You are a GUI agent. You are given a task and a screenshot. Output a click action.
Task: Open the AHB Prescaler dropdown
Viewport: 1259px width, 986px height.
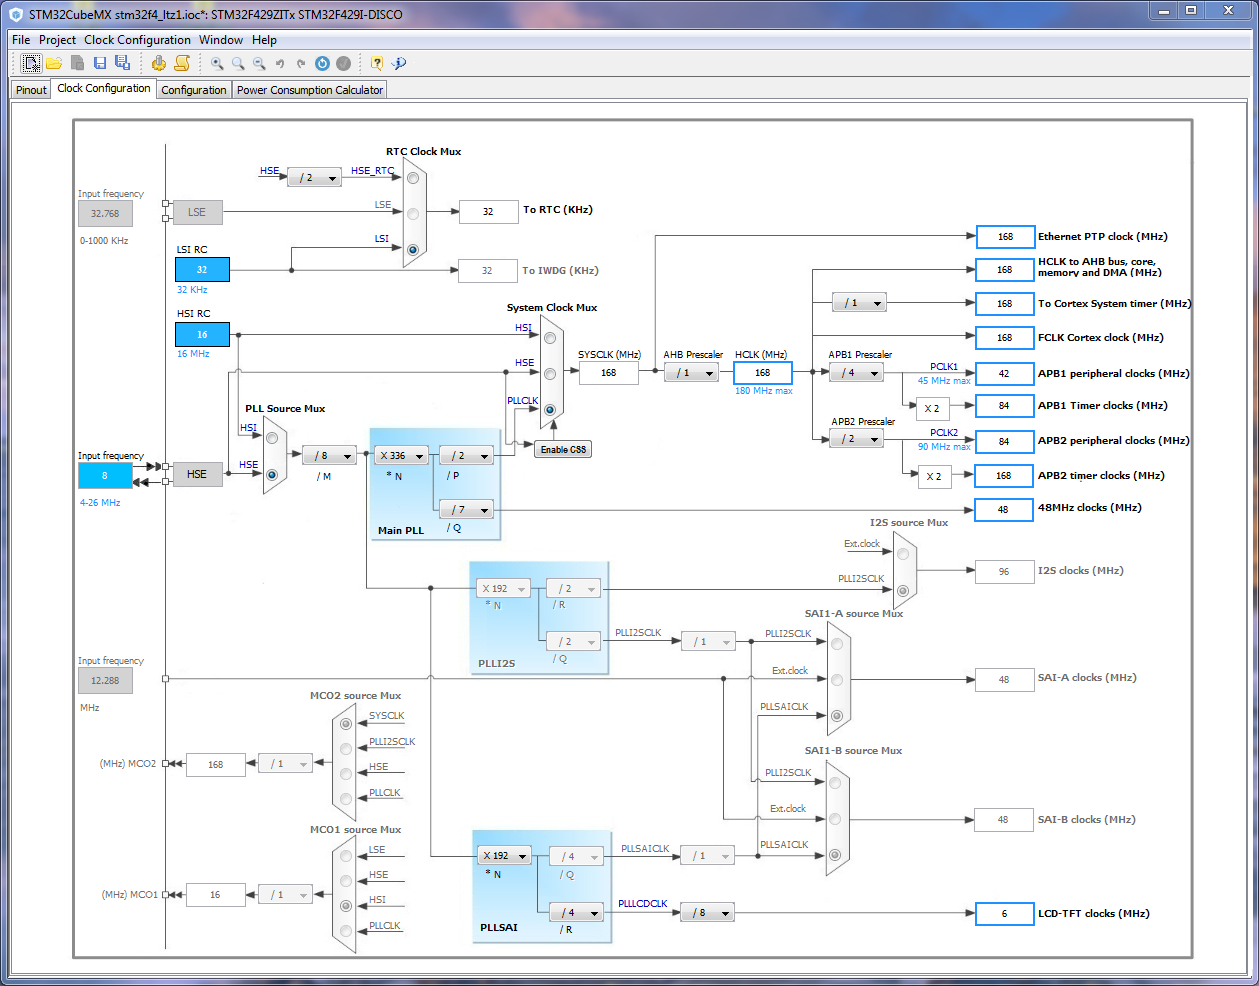(x=691, y=373)
